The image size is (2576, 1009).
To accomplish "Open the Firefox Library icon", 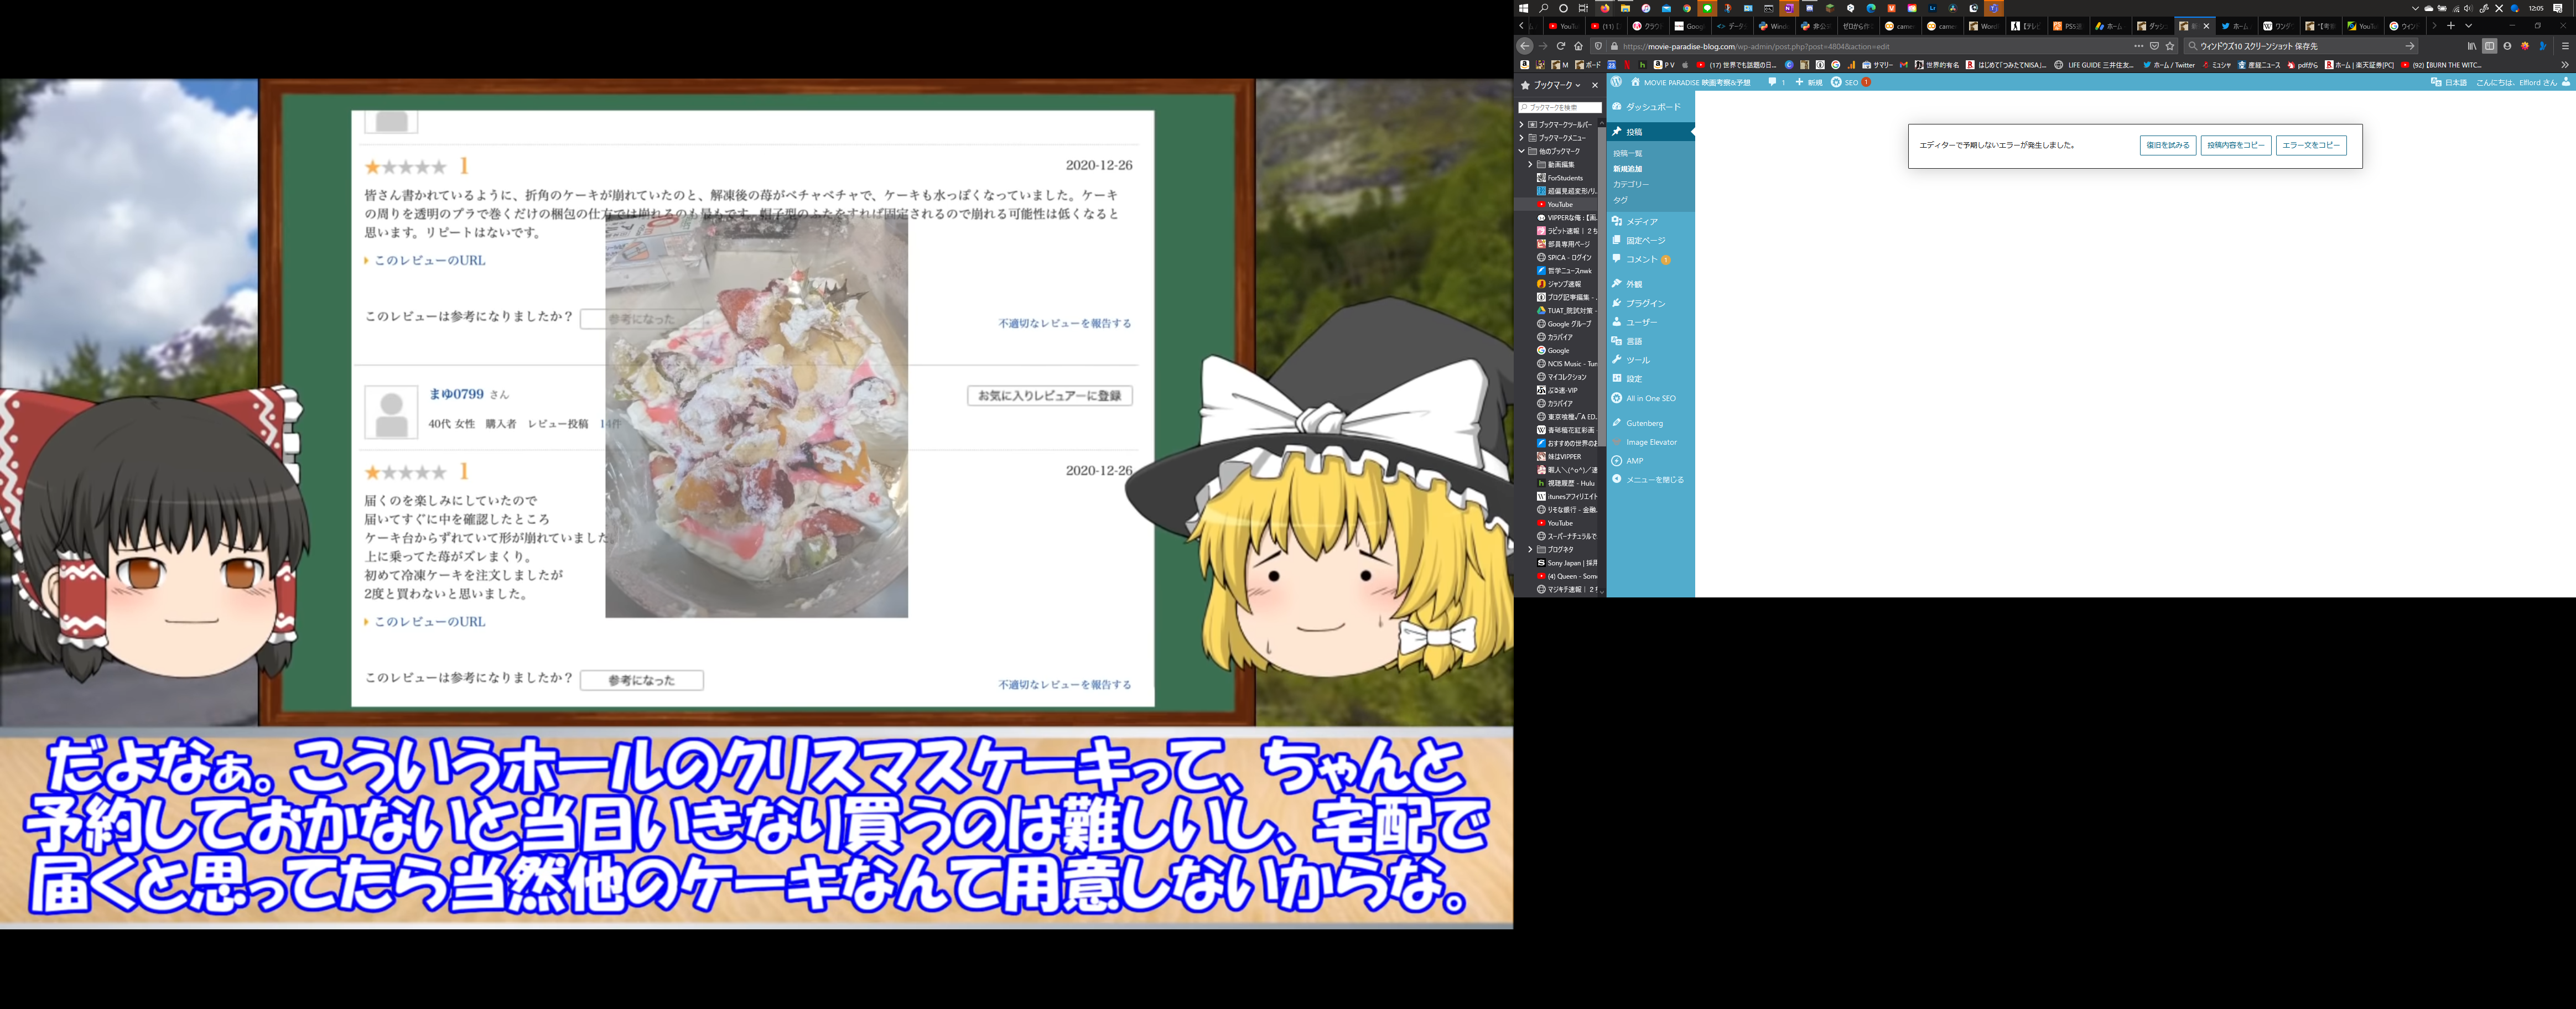I will tap(2472, 46).
